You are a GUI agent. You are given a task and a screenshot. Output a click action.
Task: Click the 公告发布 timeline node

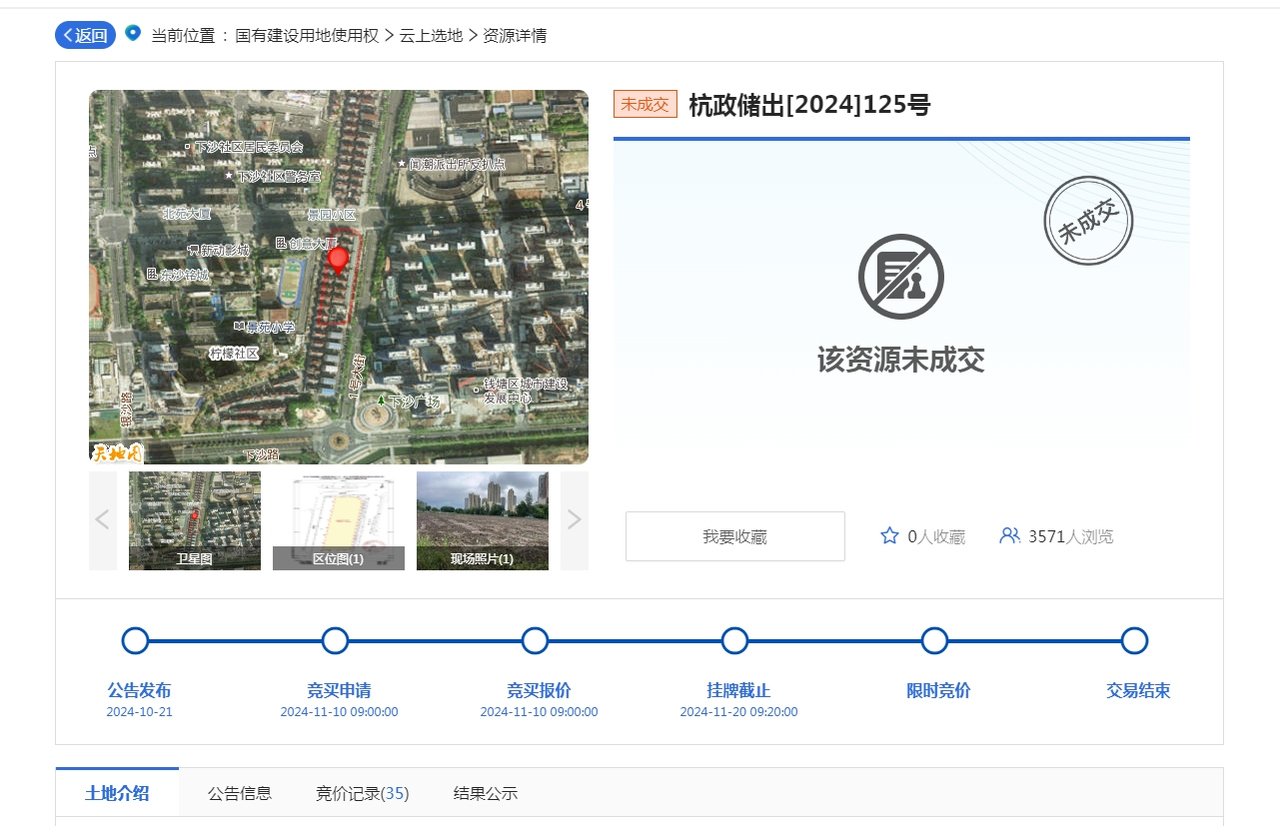tap(135, 641)
